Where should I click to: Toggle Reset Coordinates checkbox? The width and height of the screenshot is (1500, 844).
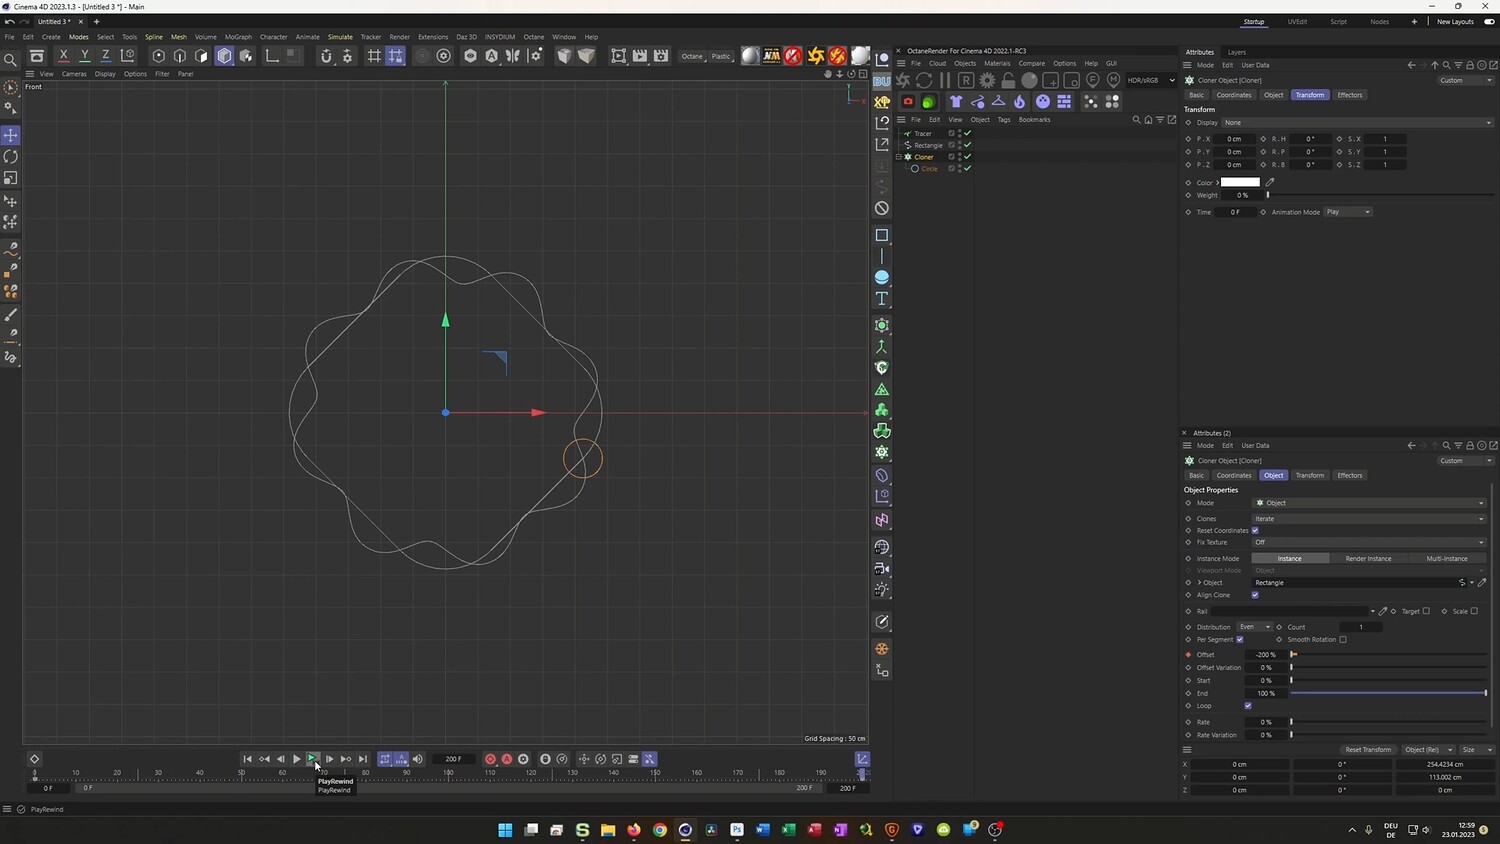coord(1255,530)
